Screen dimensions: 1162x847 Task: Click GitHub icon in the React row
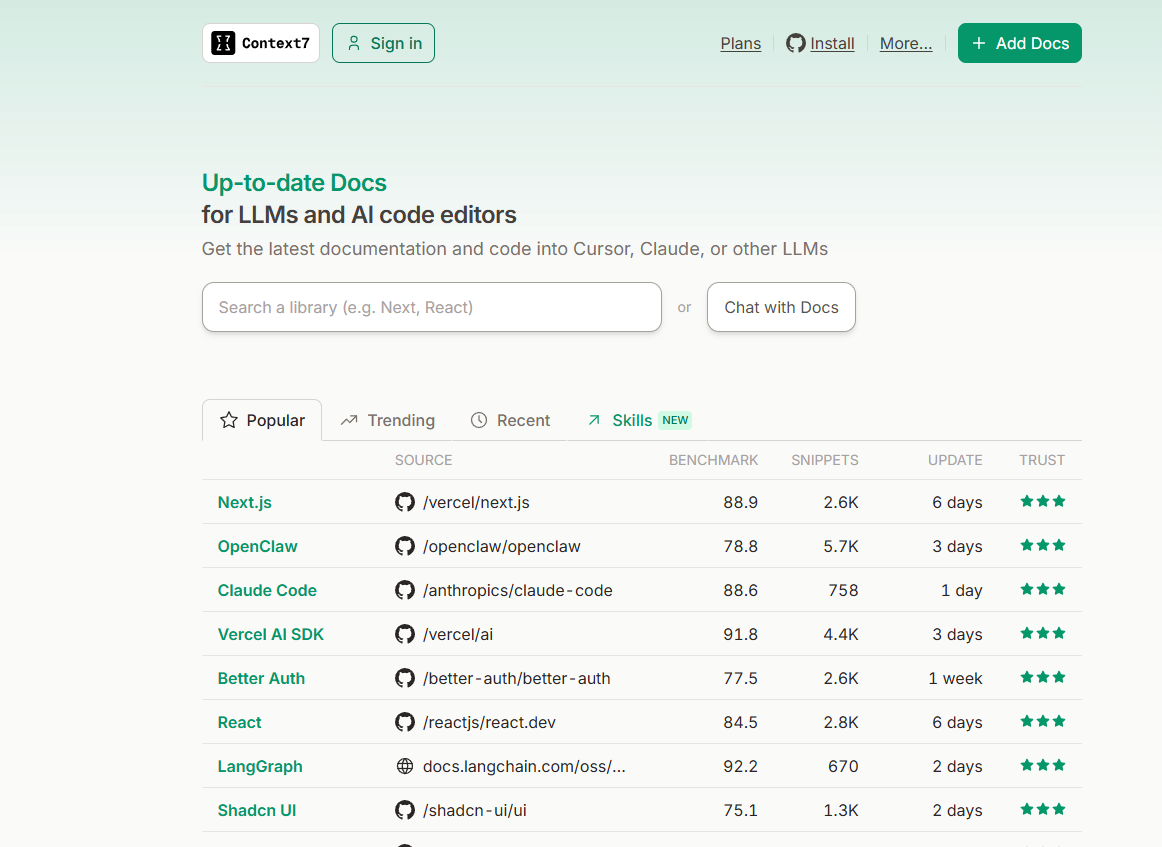(405, 722)
